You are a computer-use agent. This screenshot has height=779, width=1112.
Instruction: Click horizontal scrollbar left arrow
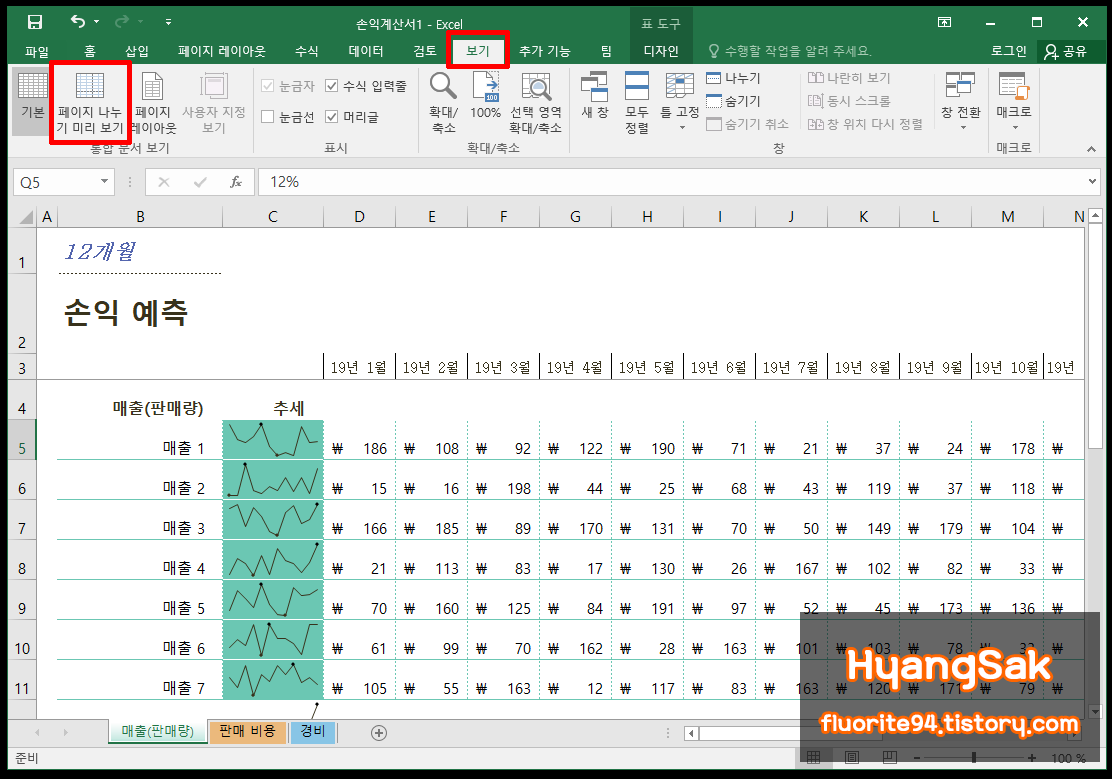click(691, 734)
